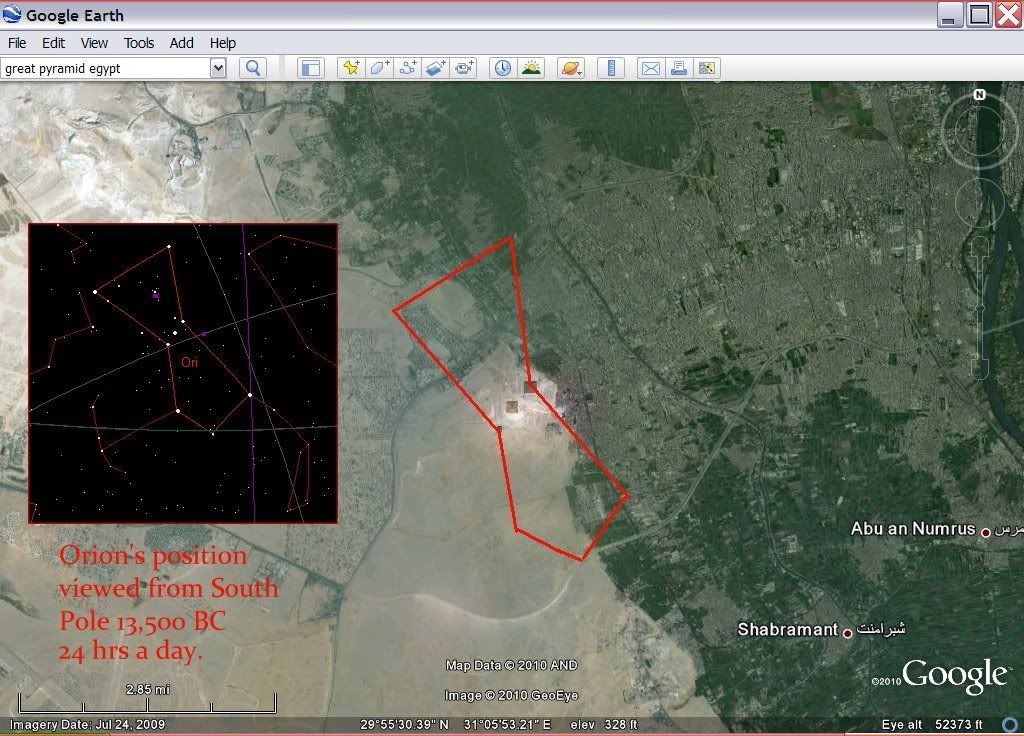The image size is (1024, 736).
Task: Add an image overlay
Action: tap(436, 68)
